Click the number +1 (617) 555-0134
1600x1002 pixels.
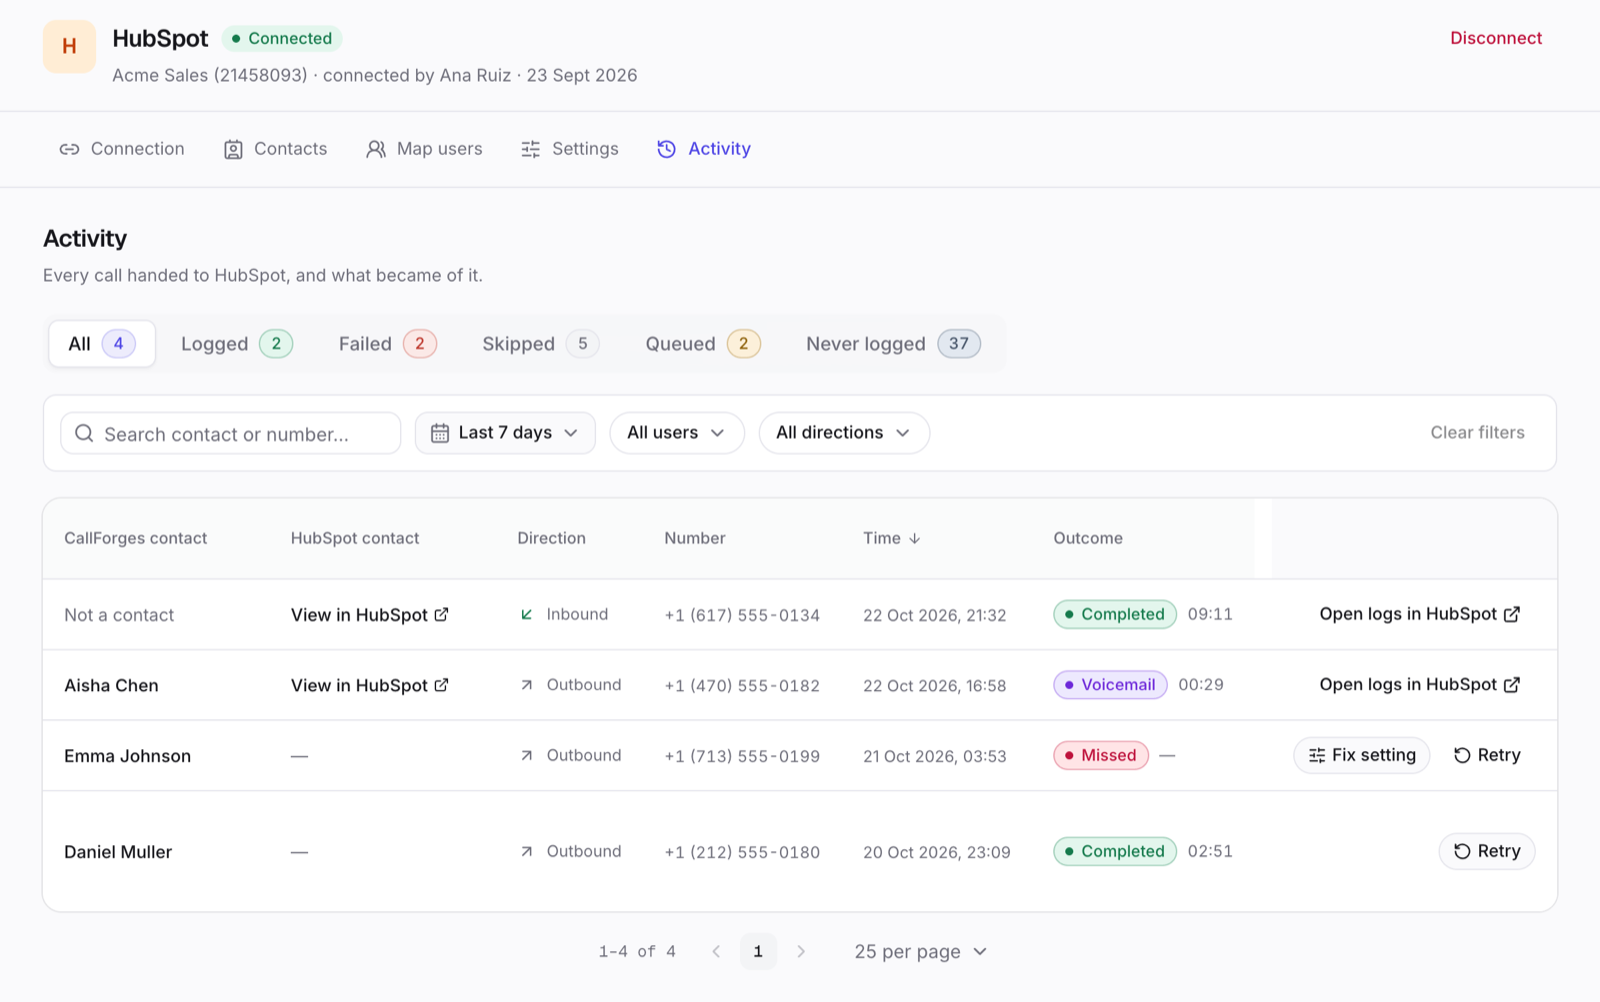pyautogui.click(x=742, y=615)
